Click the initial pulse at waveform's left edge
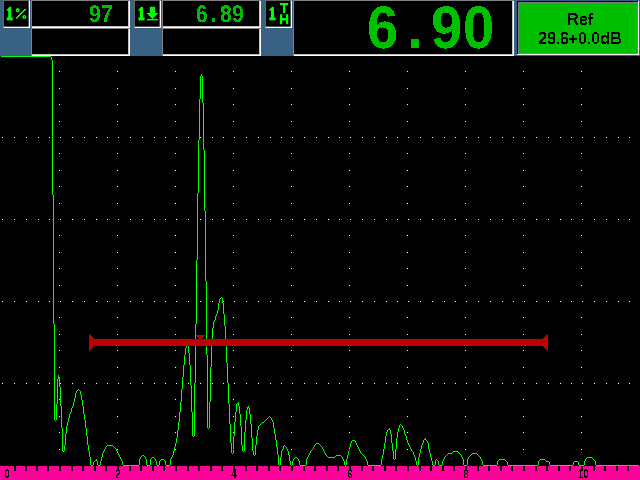 [51, 200]
